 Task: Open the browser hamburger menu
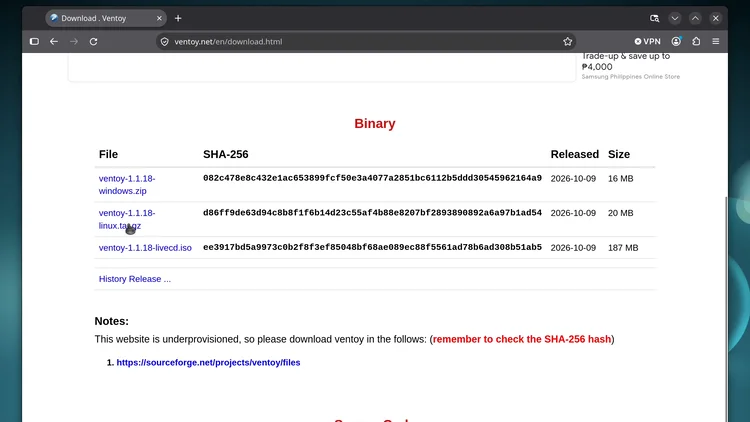click(x=716, y=42)
